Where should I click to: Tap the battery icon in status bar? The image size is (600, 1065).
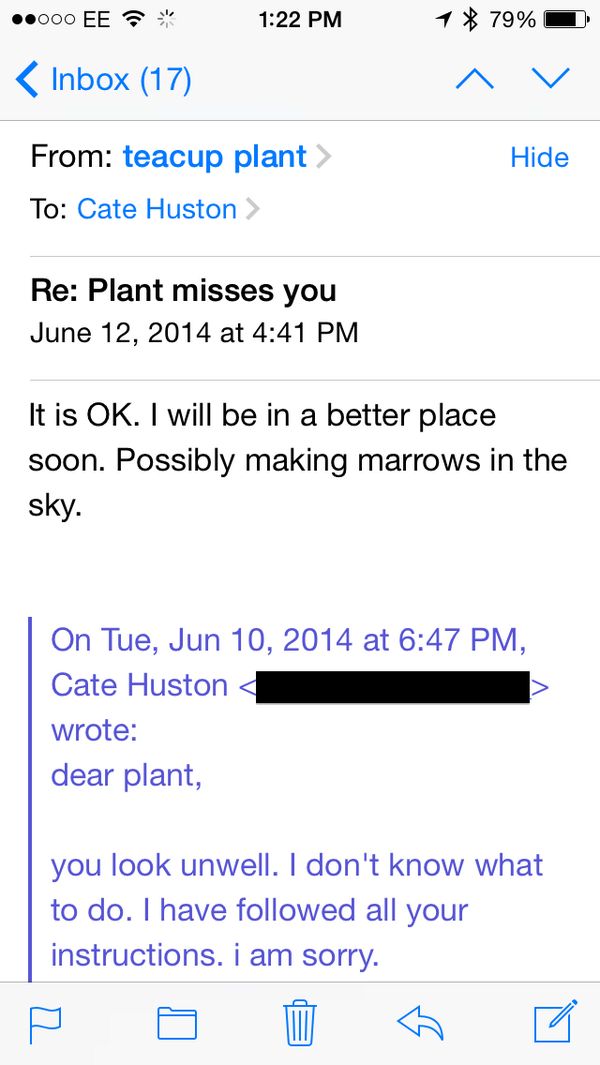565,19
